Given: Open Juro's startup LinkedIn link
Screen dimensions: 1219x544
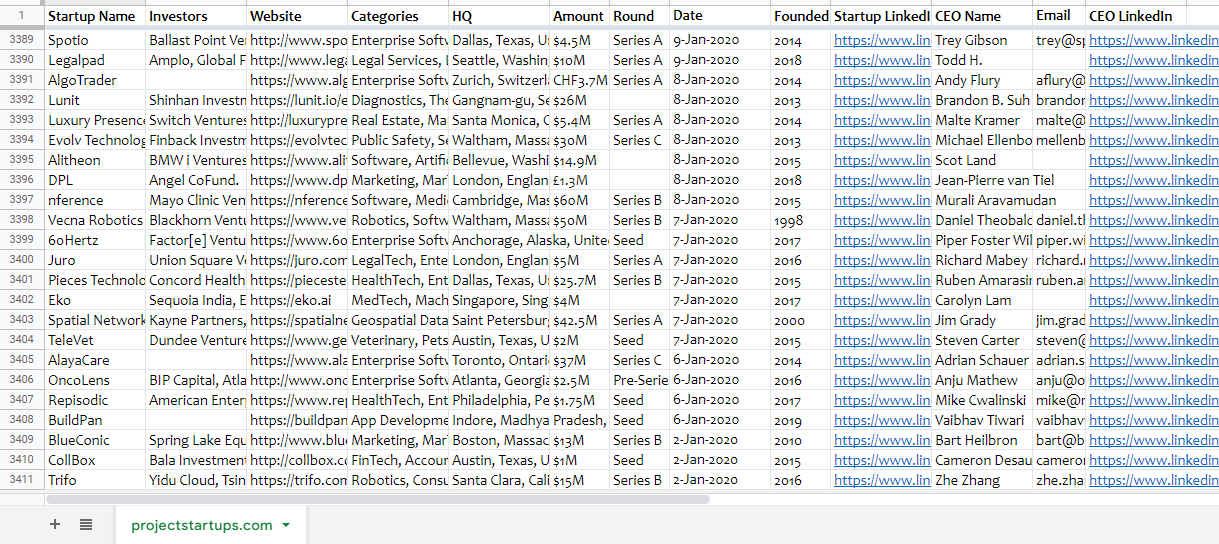Looking at the screenshot, I should coord(882,260).
